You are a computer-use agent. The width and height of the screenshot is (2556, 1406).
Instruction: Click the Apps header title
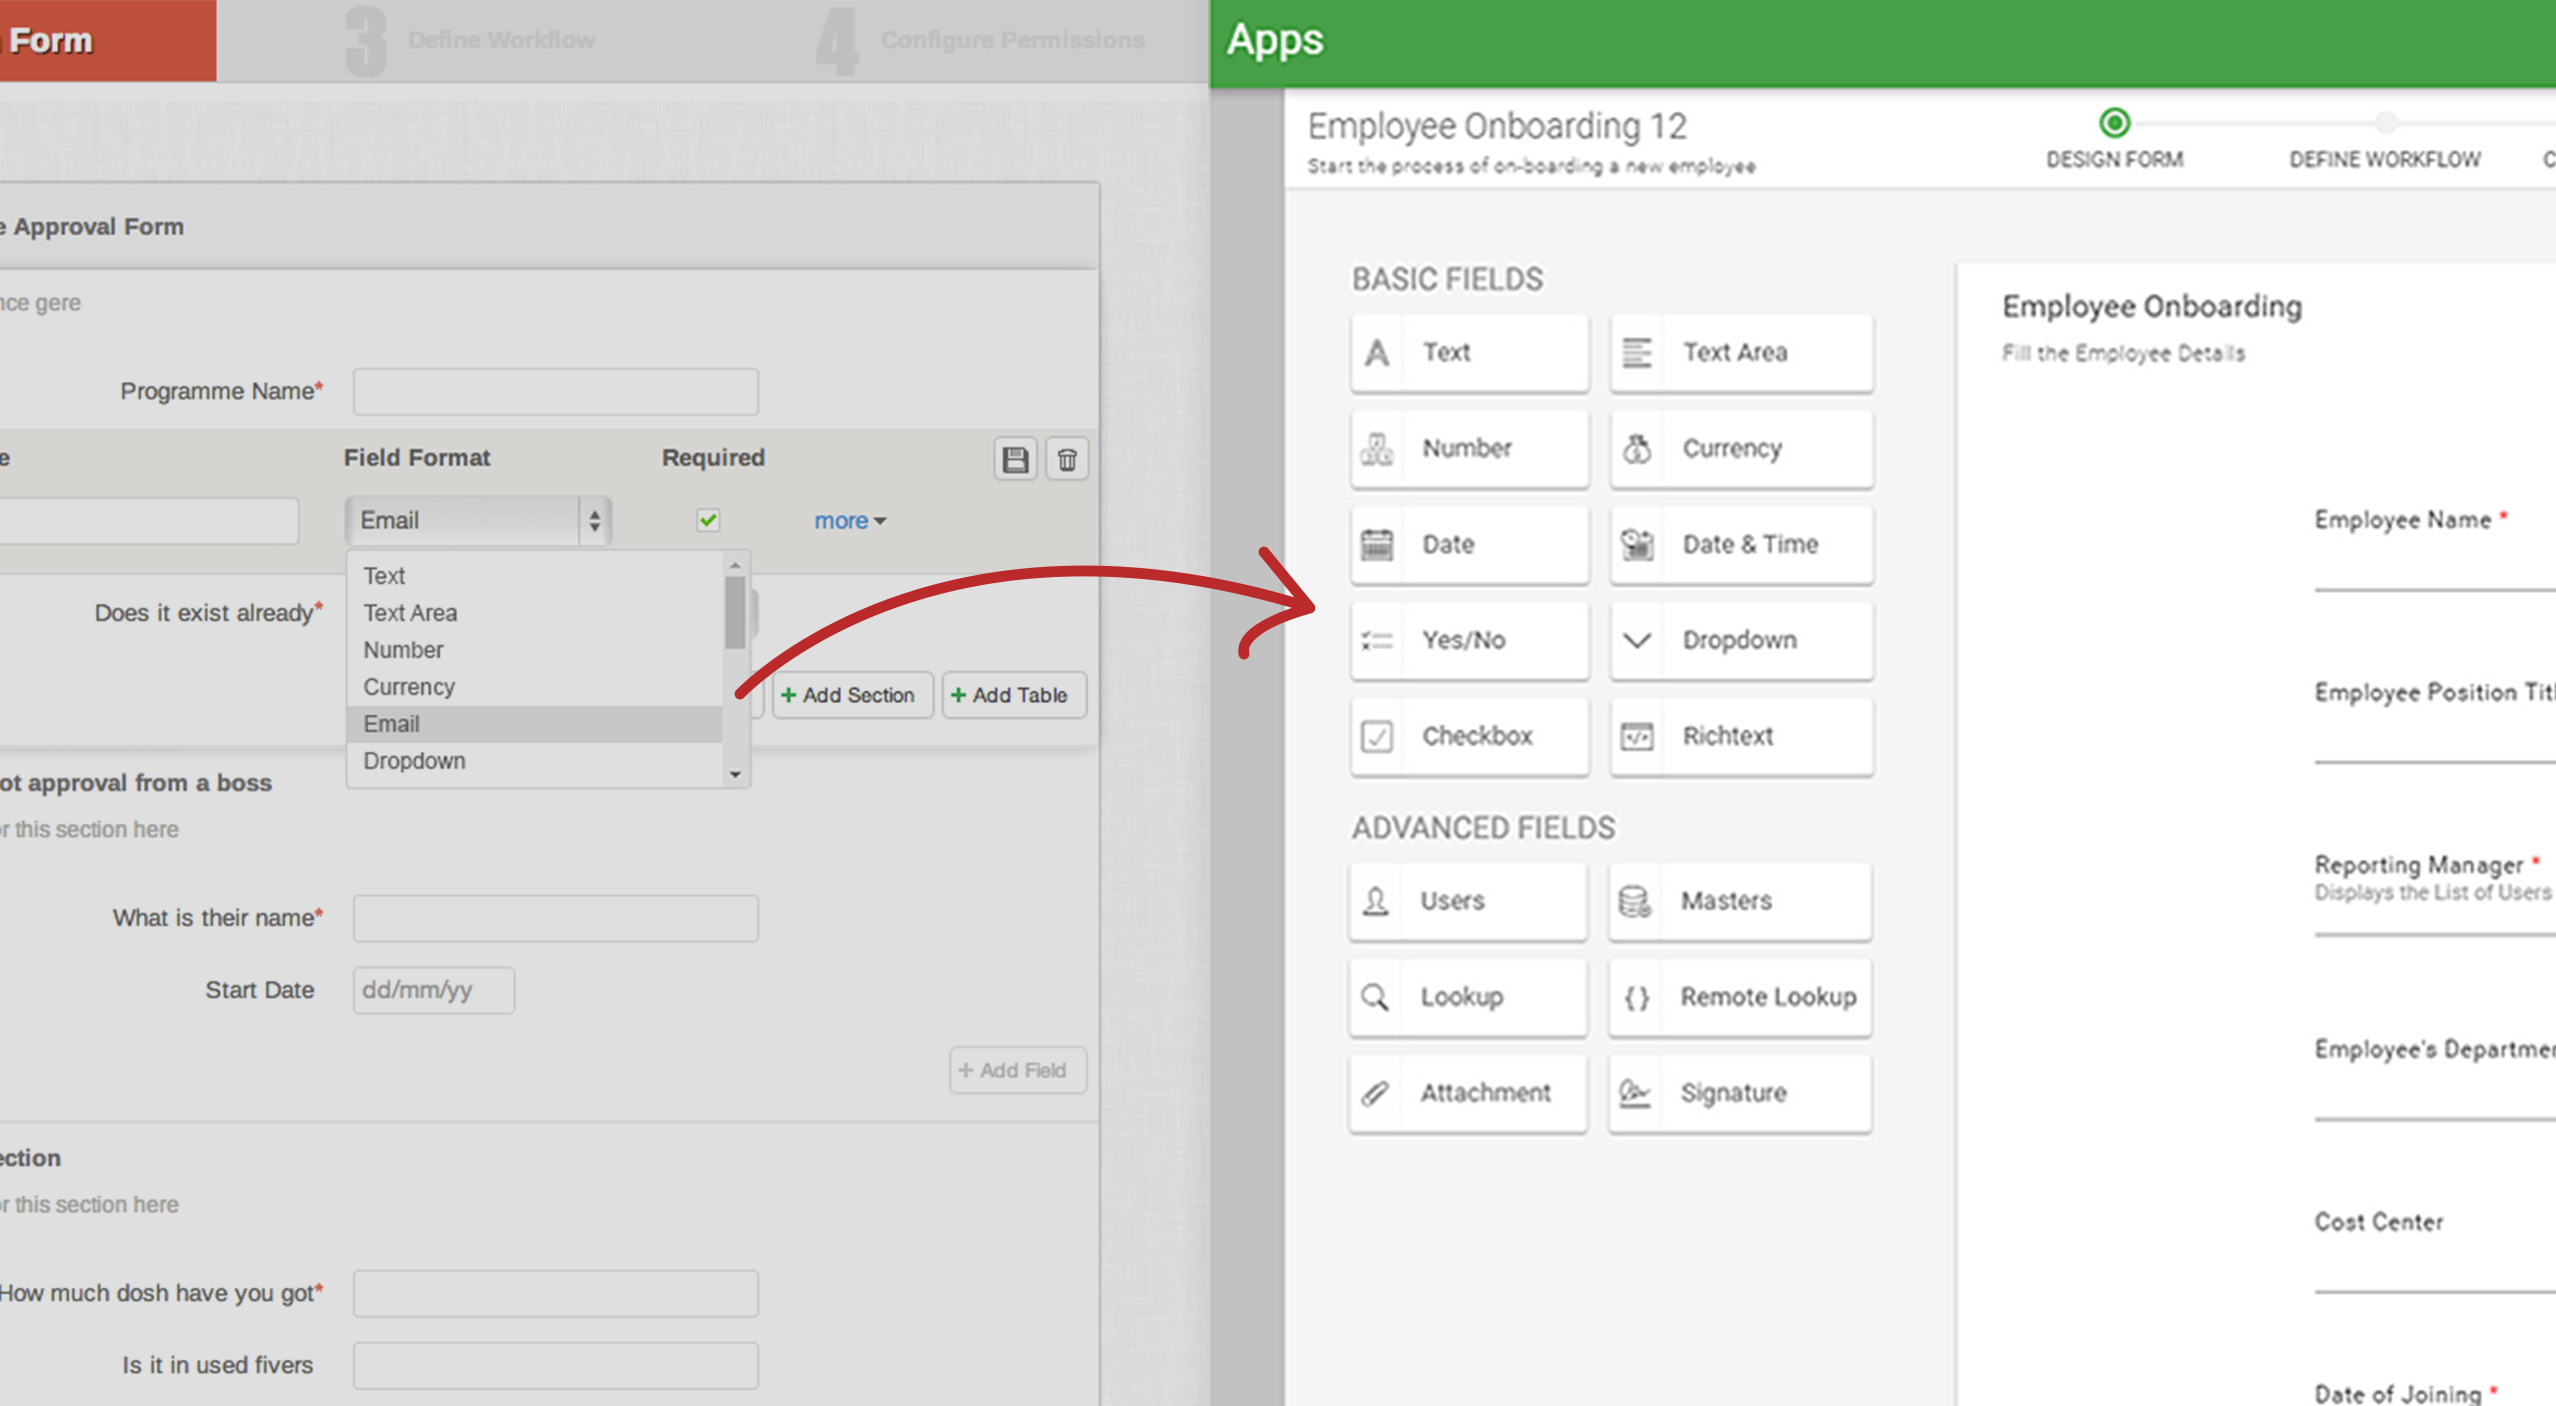point(1275,40)
